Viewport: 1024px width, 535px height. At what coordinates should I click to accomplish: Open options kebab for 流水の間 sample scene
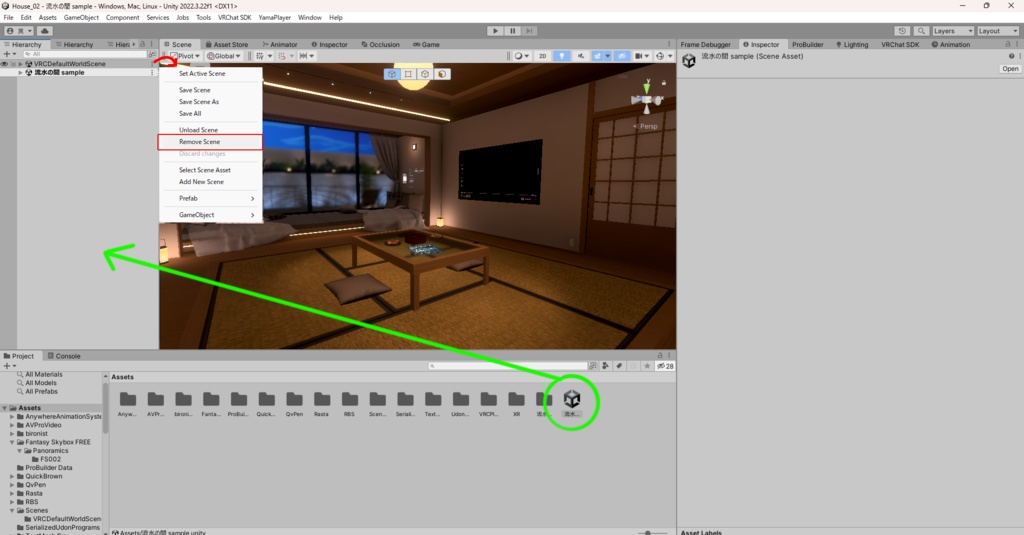pyautogui.click(x=152, y=73)
